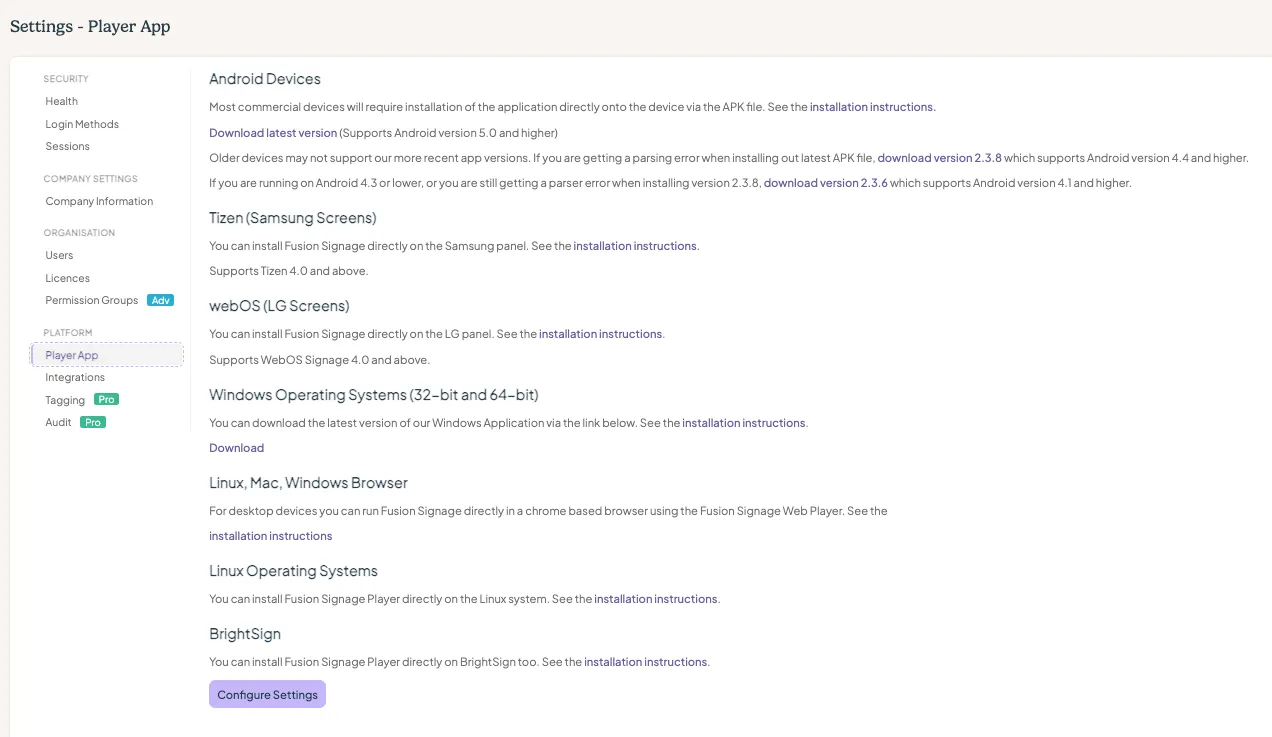Open the Audit page
Image resolution: width=1272 pixels, height=737 pixels.
[x=58, y=422]
